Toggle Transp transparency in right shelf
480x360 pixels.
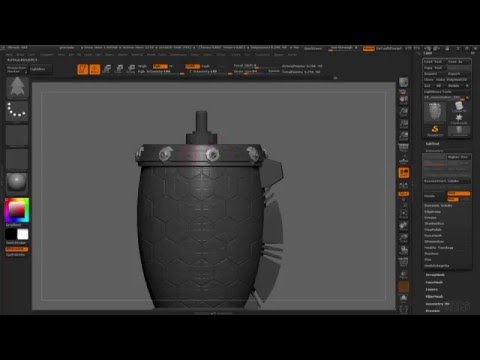pos(404,275)
